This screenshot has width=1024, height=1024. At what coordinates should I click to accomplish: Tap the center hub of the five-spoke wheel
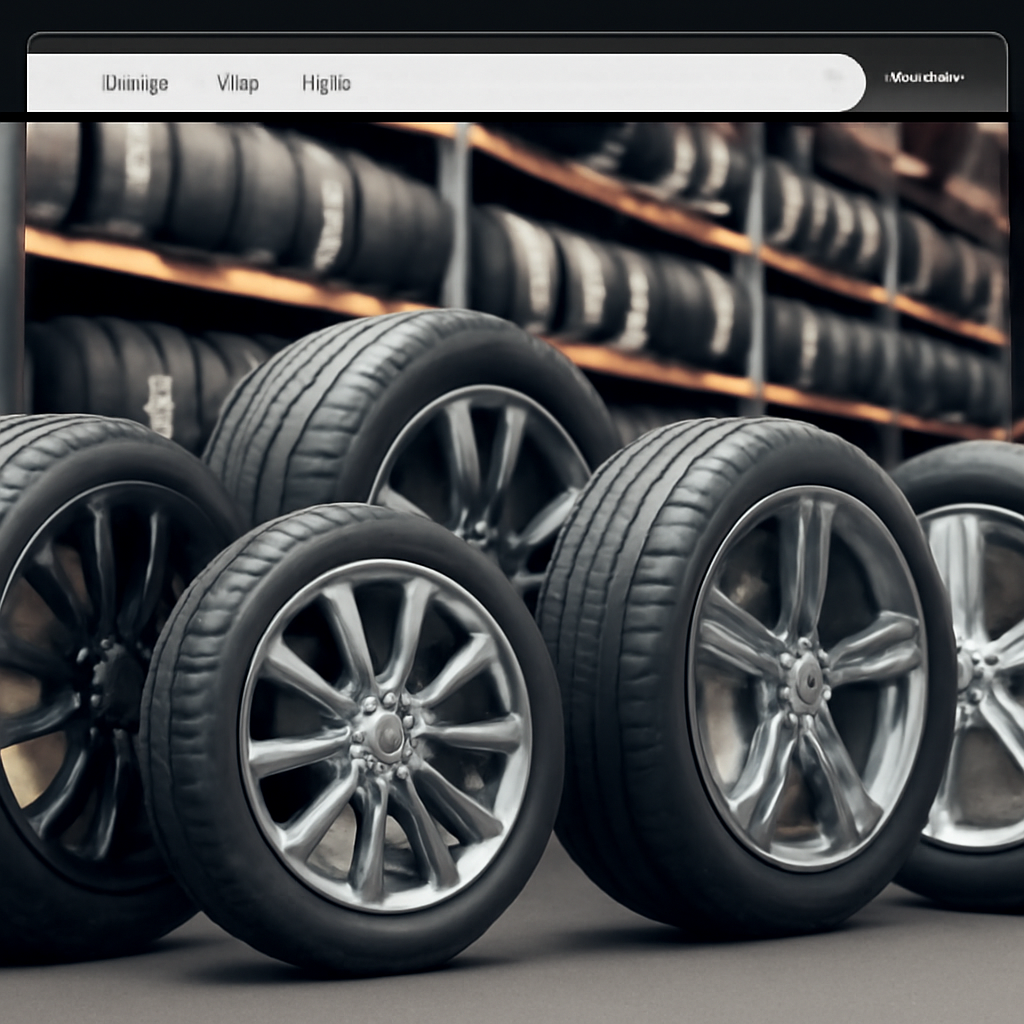(806, 682)
